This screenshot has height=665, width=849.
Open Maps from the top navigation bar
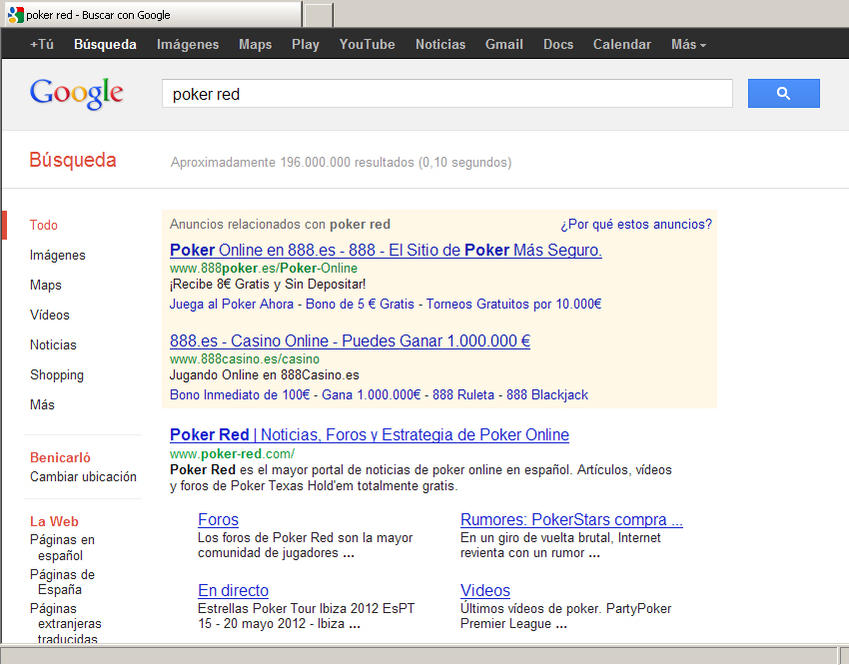(x=255, y=44)
